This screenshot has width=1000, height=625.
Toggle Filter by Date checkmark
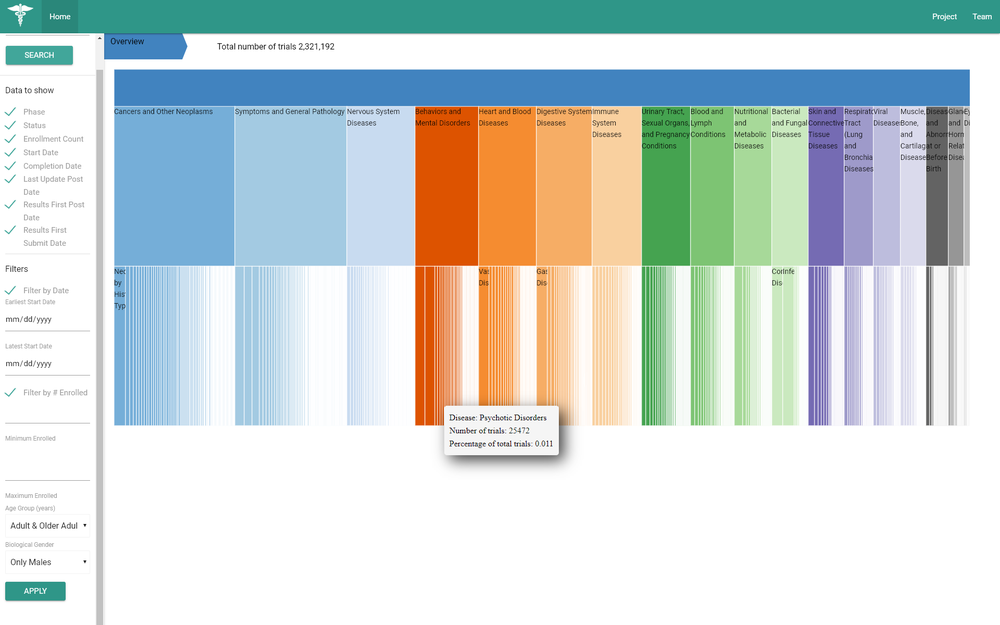[x=11, y=290]
